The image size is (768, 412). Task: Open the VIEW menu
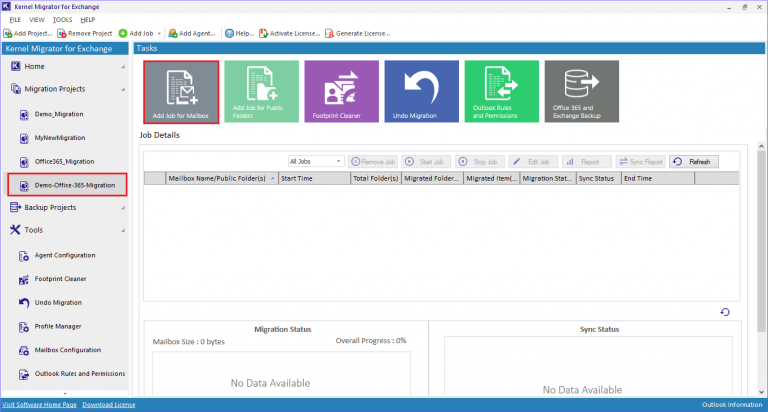(37, 20)
